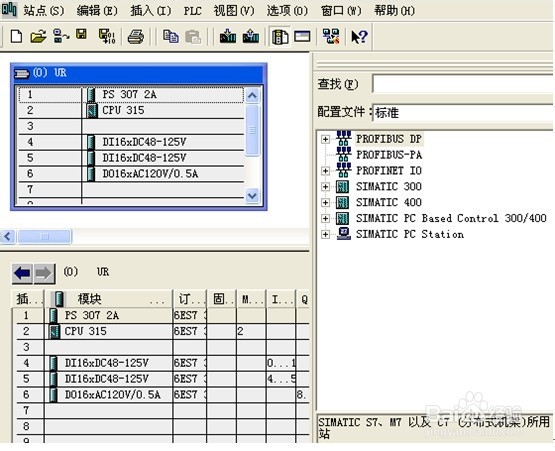
Task: Expand the SIMATIC 400 tree node
Action: [x=325, y=202]
